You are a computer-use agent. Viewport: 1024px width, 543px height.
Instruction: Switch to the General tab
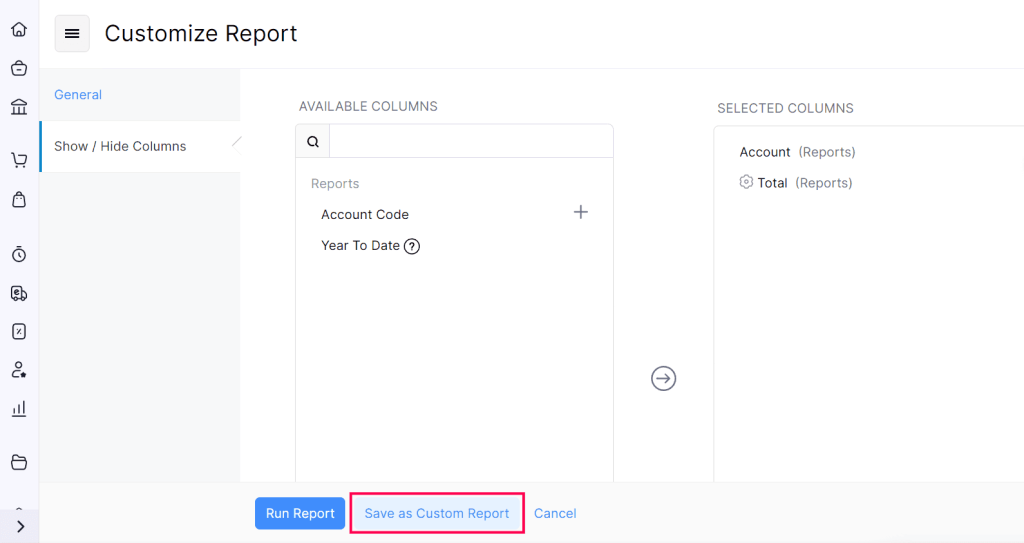tap(78, 95)
